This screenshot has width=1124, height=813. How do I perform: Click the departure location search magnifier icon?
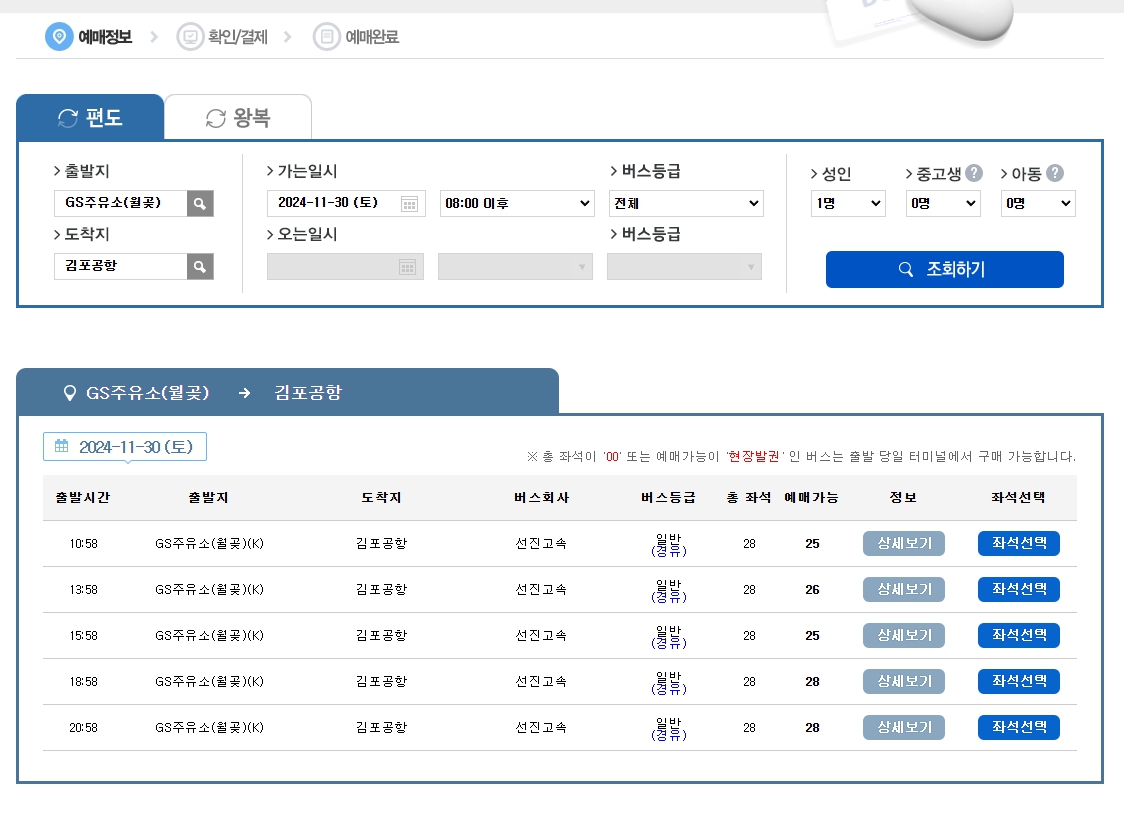tap(198, 202)
